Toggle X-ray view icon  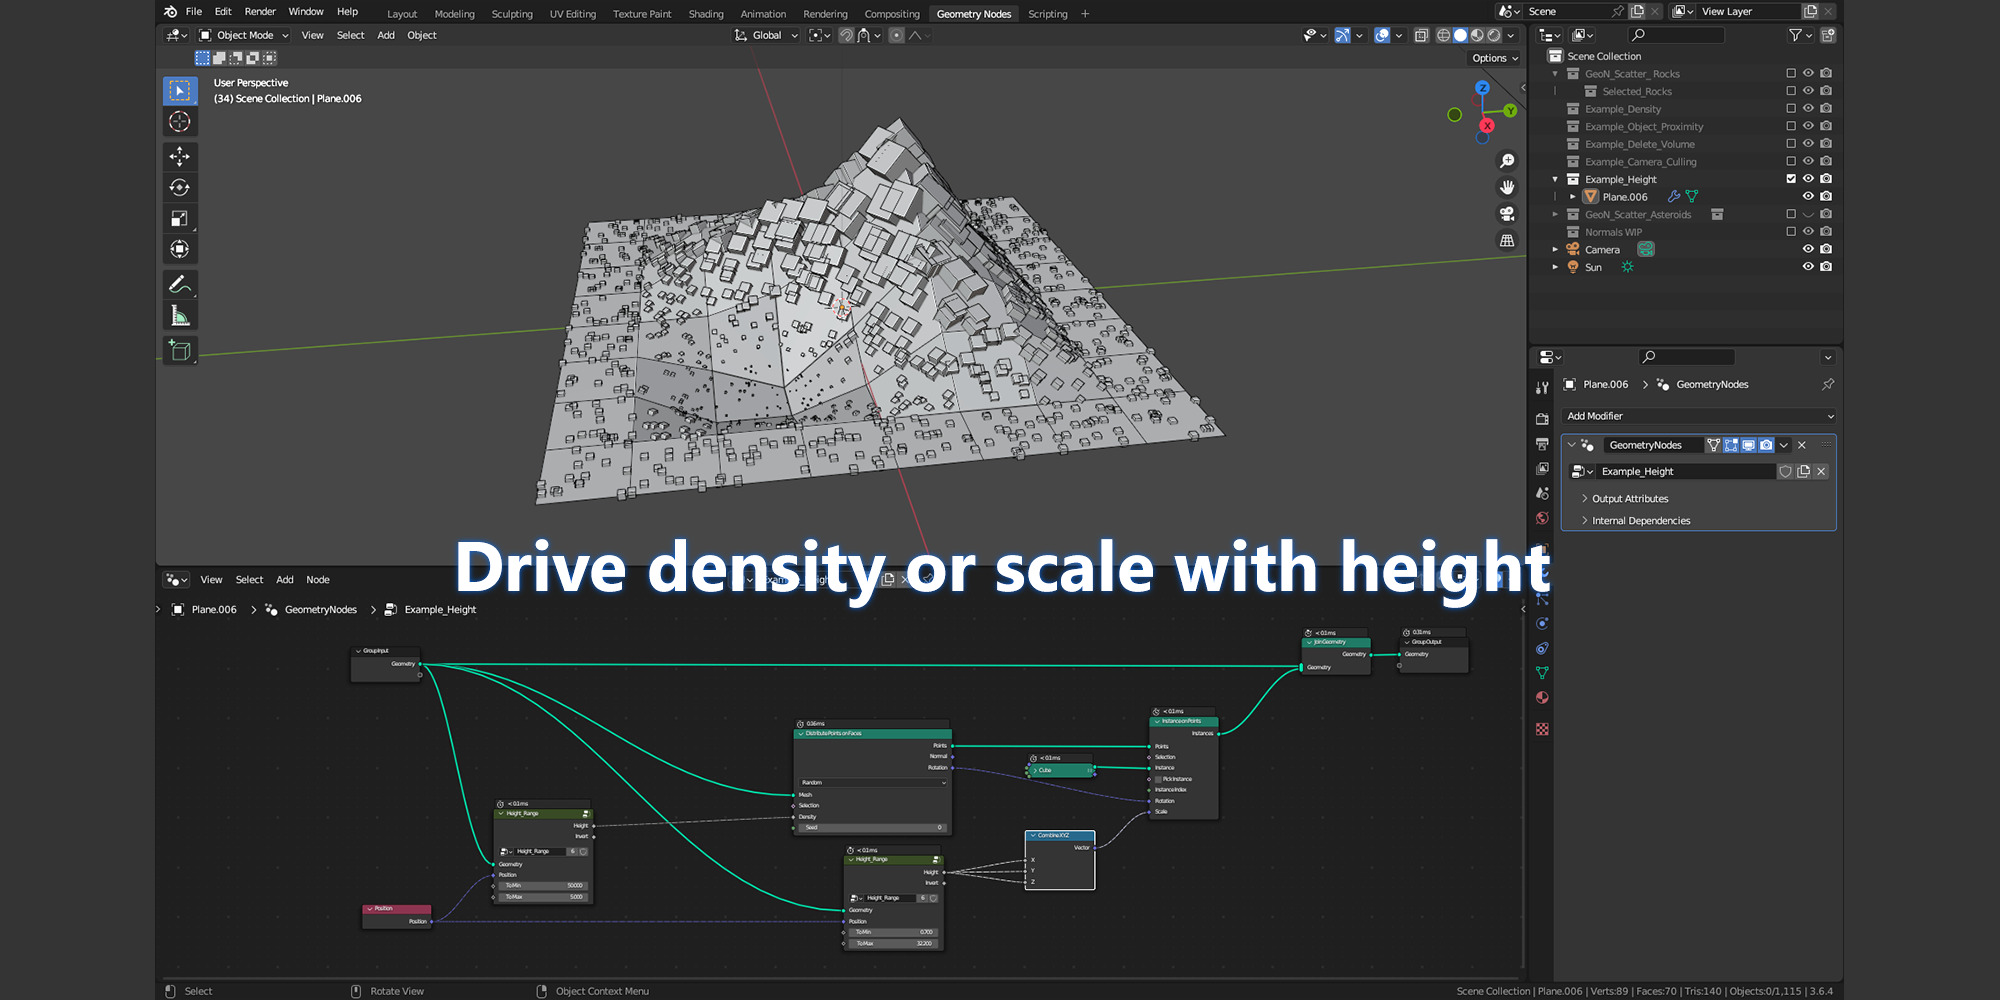pyautogui.click(x=1421, y=35)
